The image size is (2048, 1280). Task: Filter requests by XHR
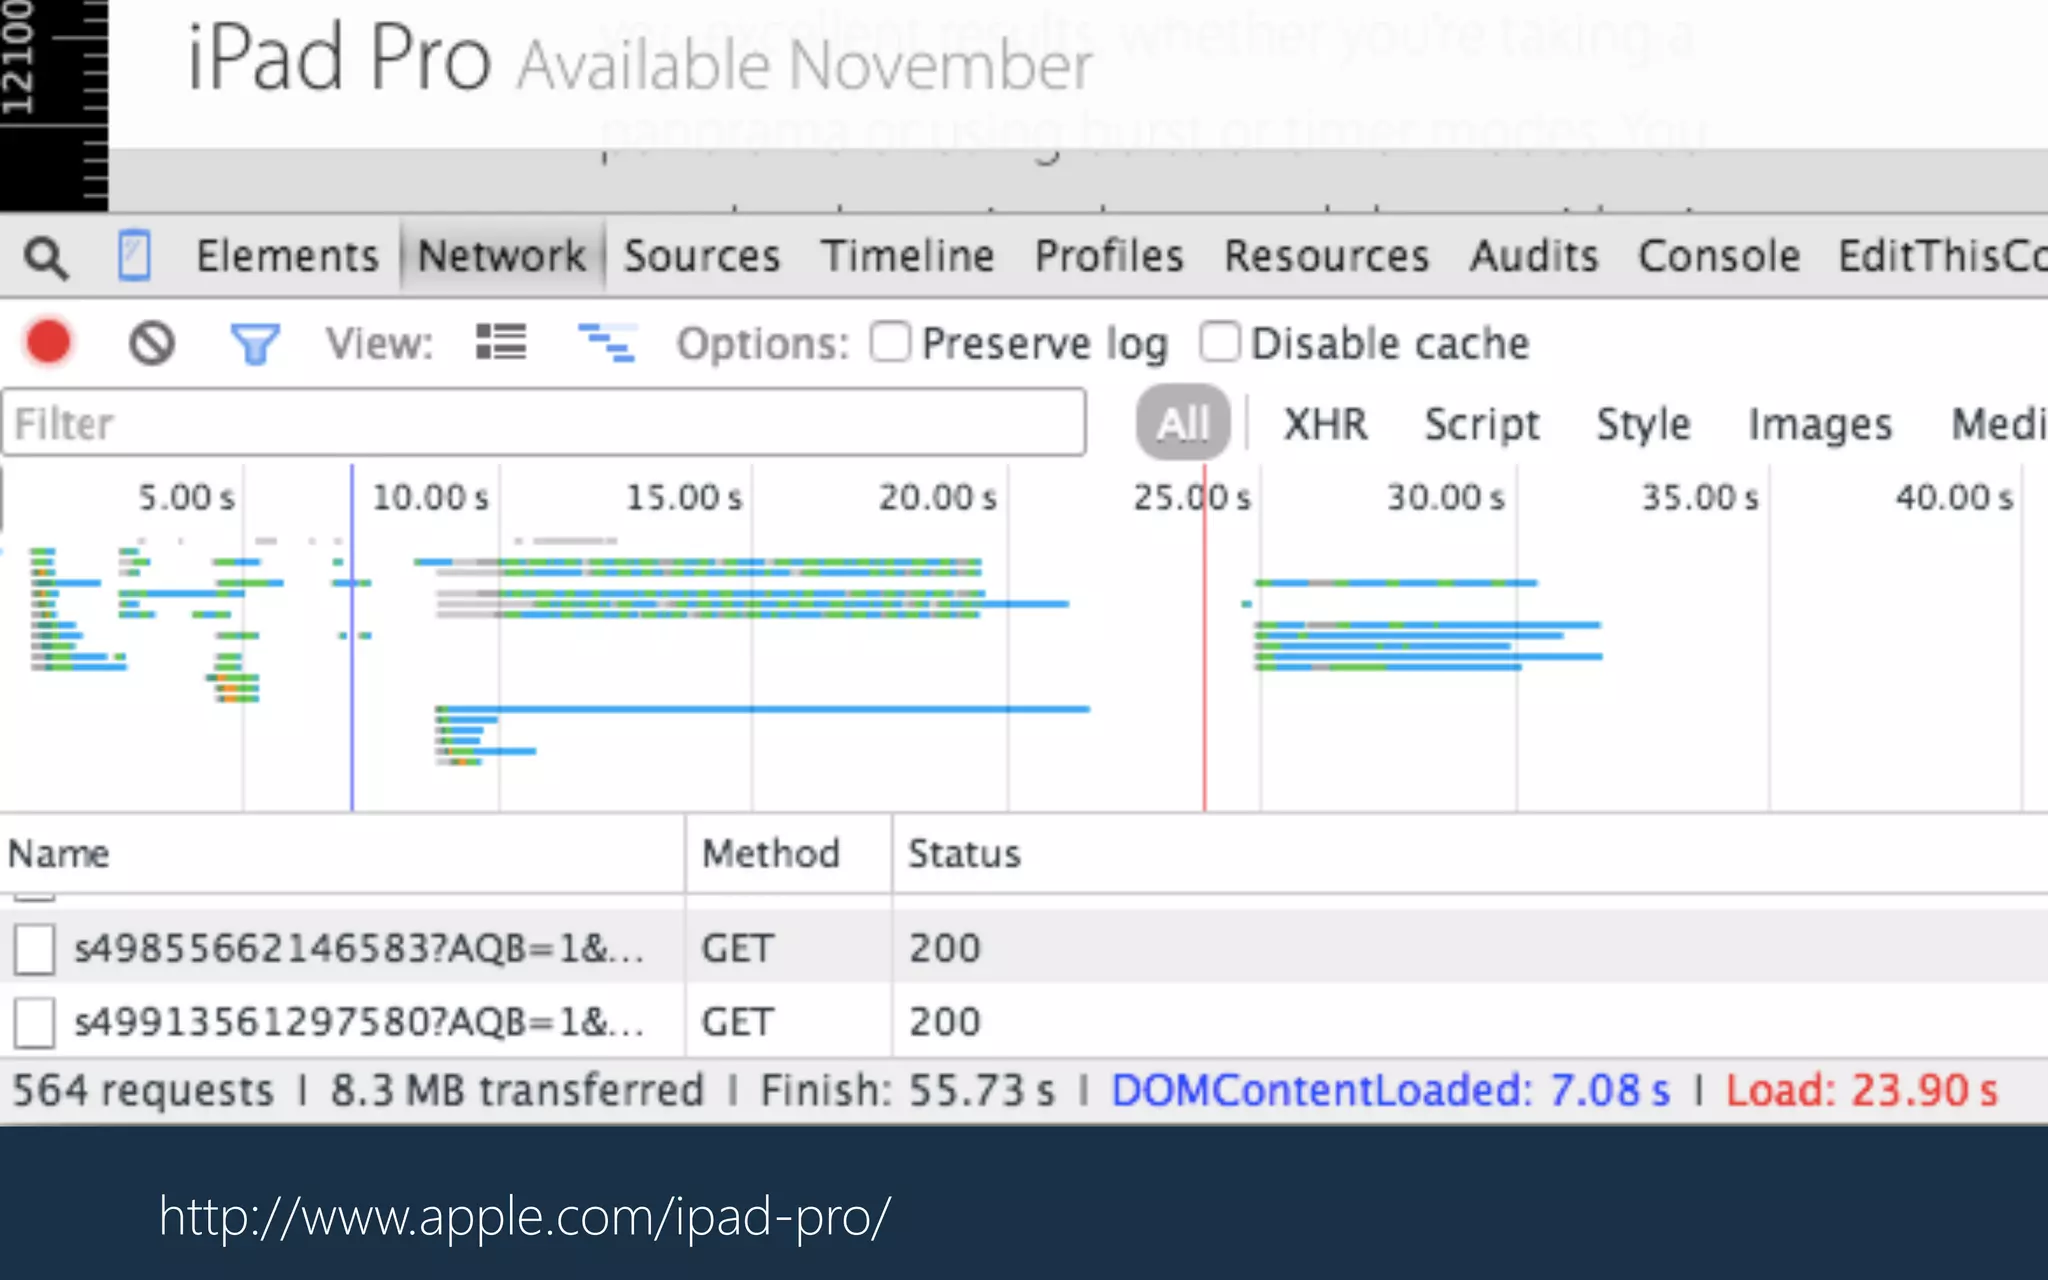click(x=1325, y=424)
